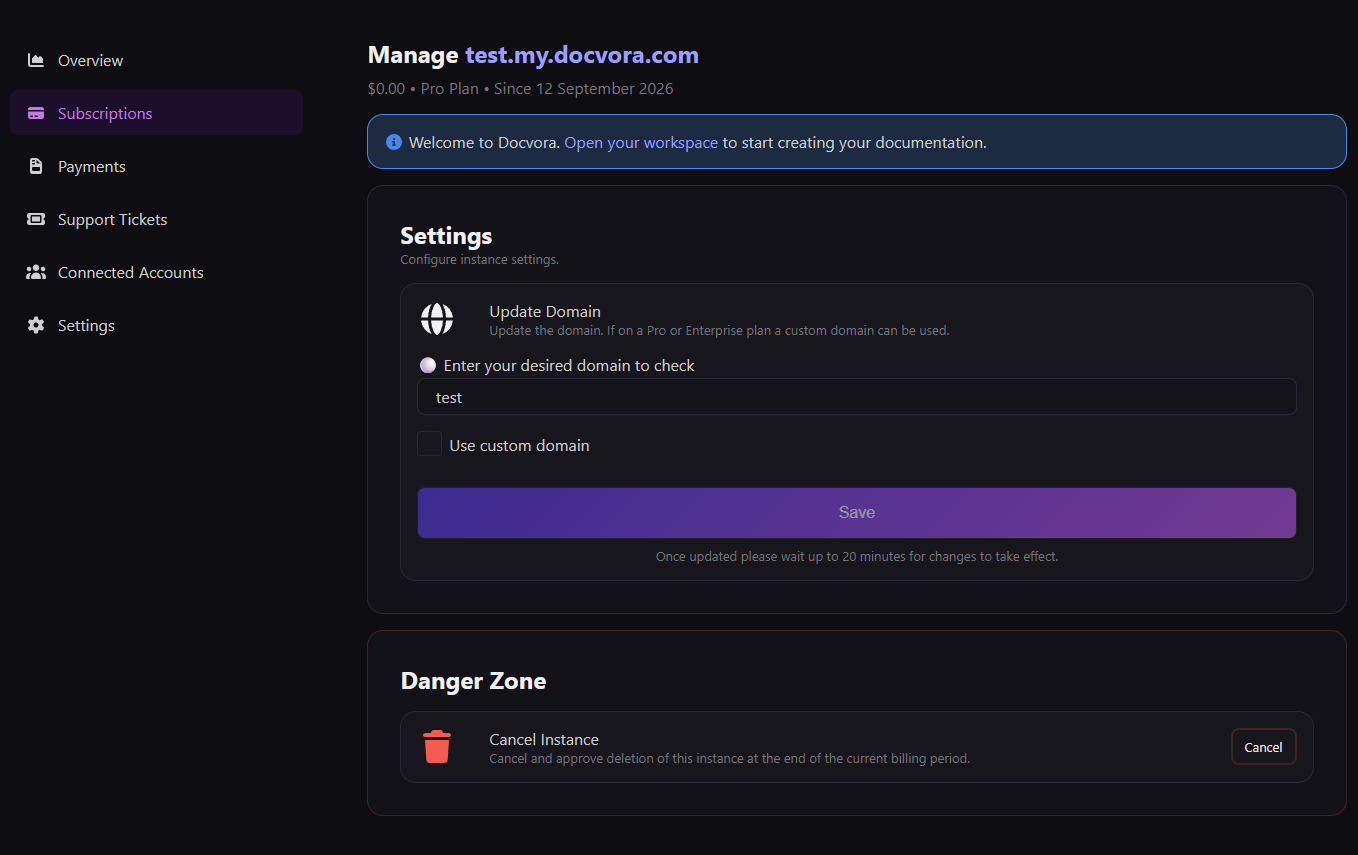Enable the Use custom domain checkbox
Image resolution: width=1358 pixels, height=855 pixels.
[x=430, y=444]
